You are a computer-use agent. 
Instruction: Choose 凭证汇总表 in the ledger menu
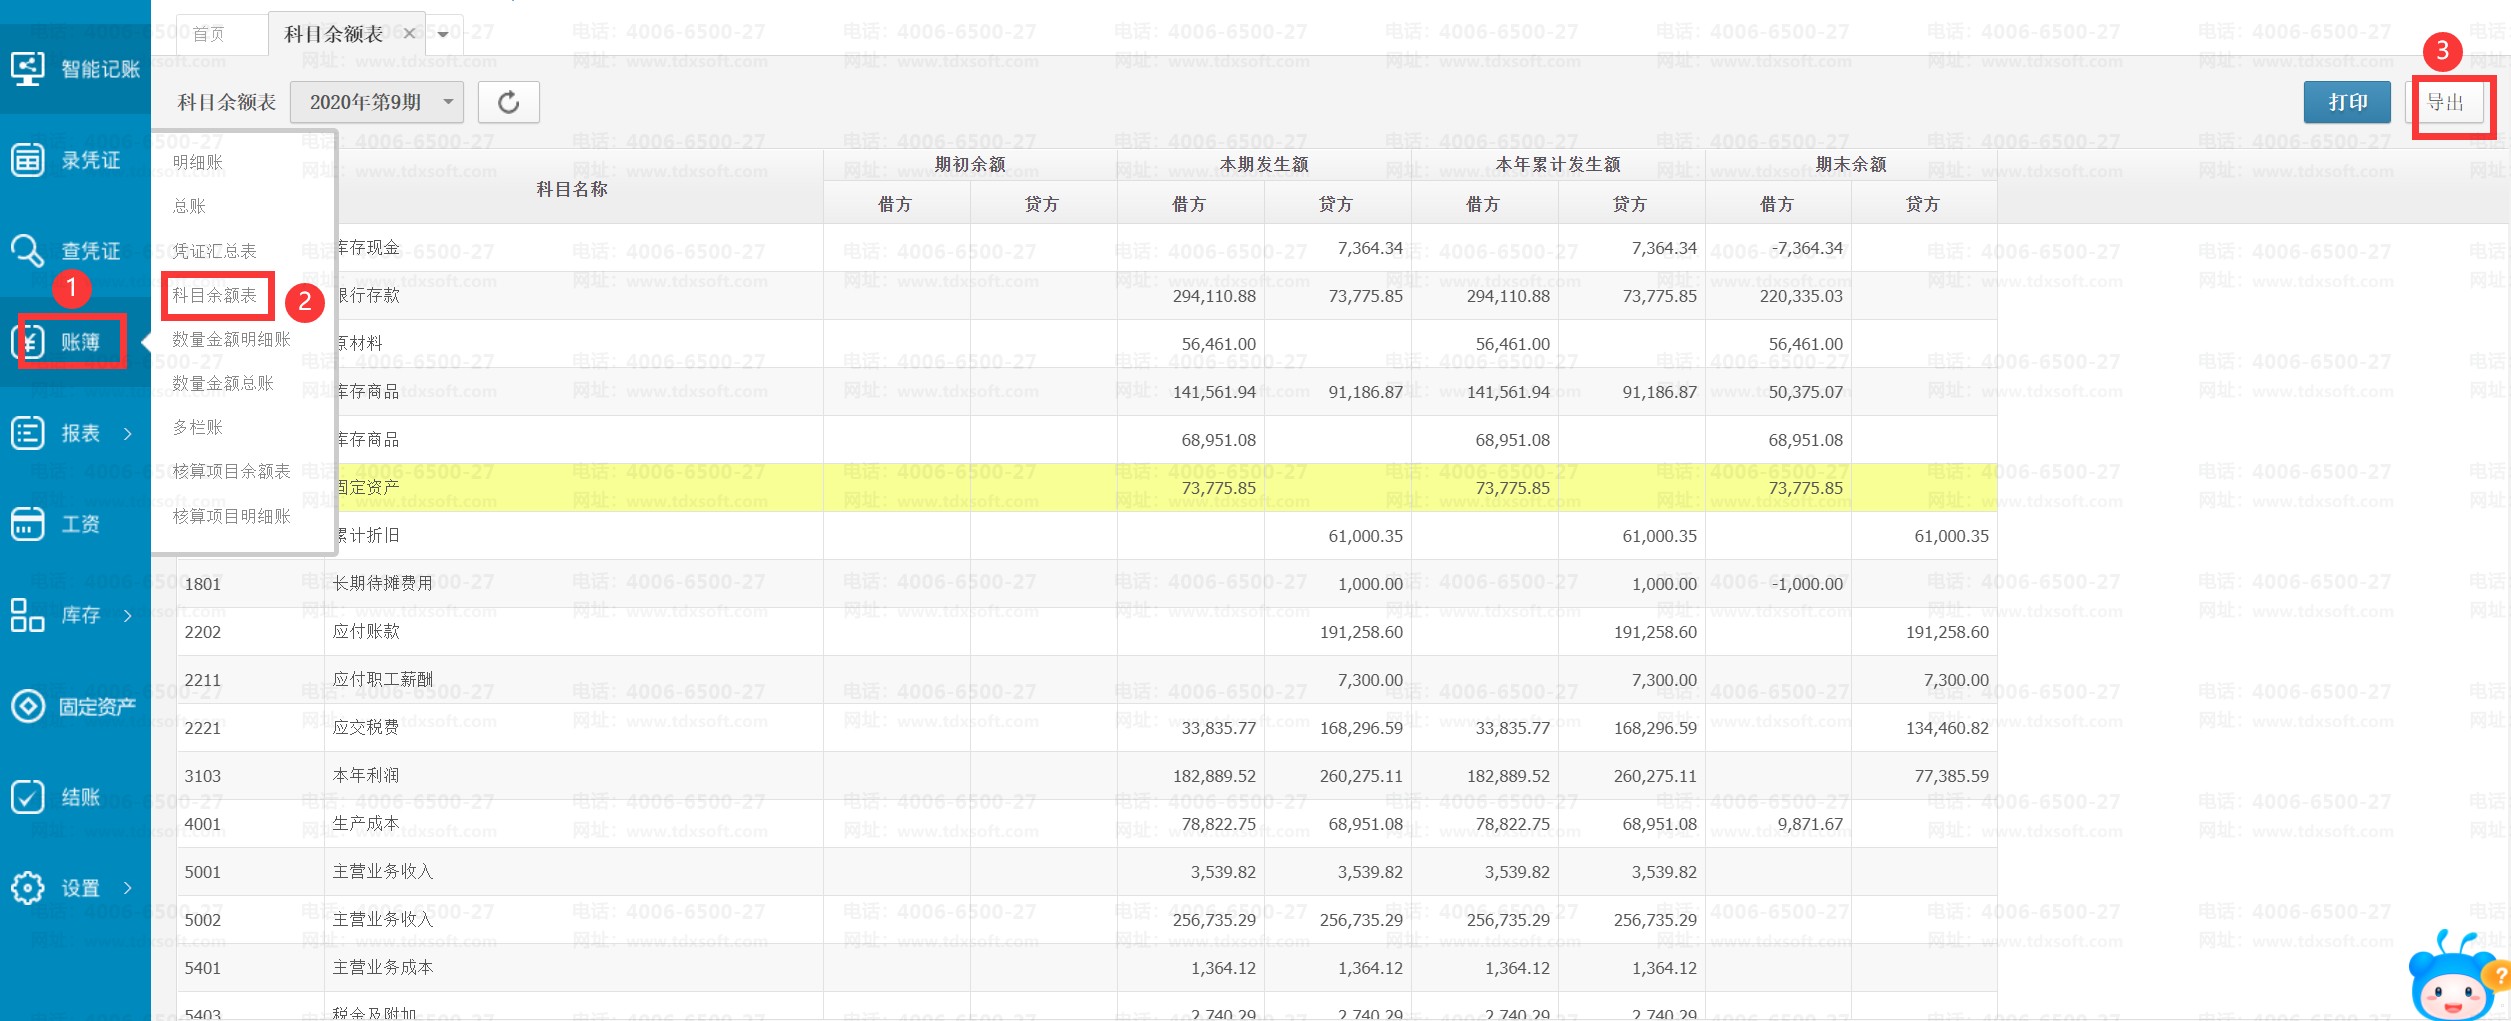pos(214,251)
